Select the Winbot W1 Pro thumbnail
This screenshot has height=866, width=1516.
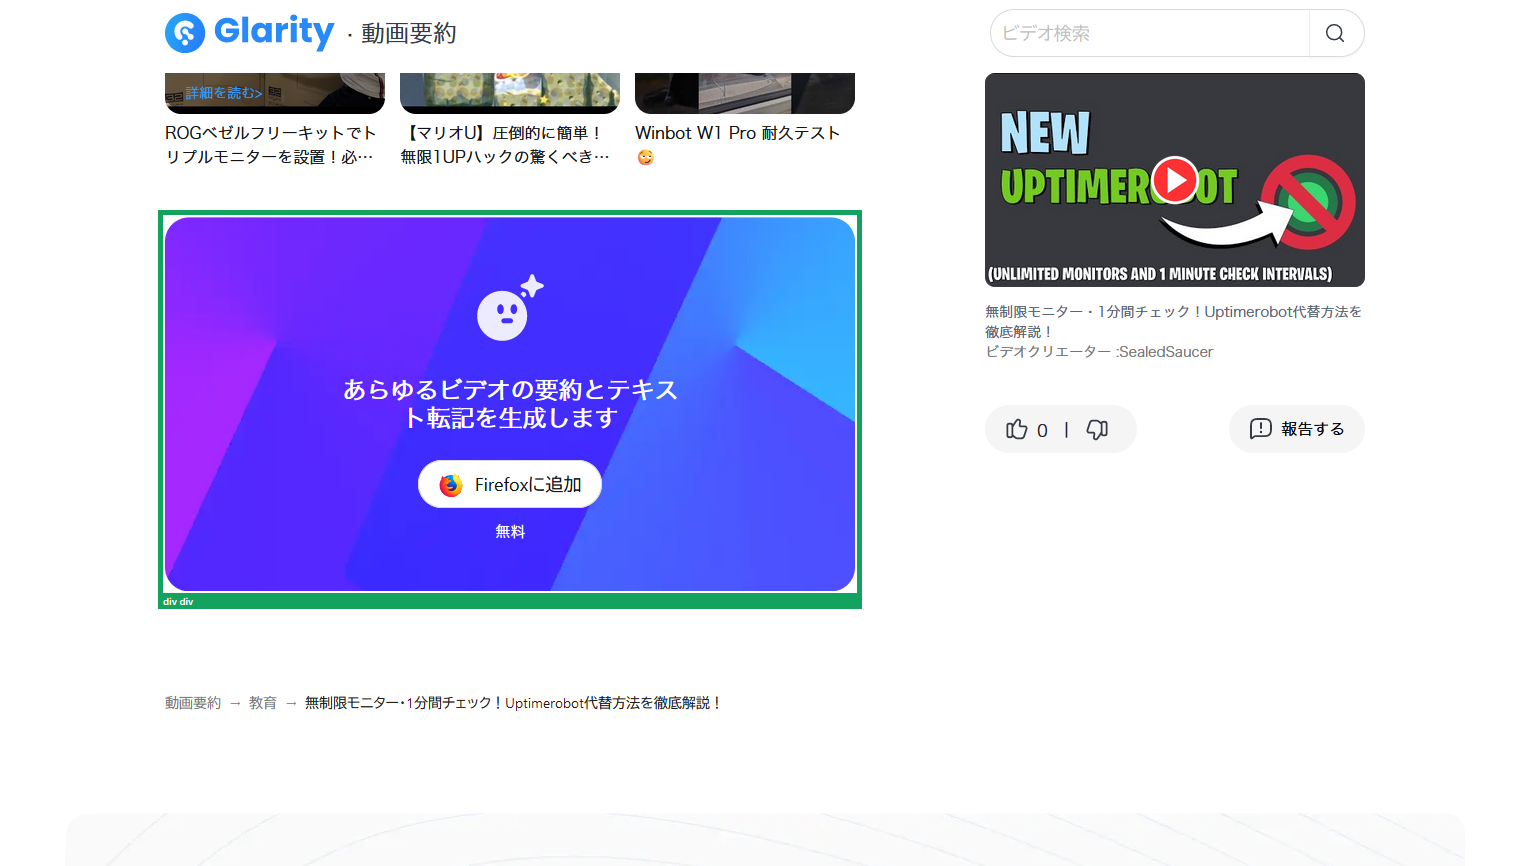point(744,92)
